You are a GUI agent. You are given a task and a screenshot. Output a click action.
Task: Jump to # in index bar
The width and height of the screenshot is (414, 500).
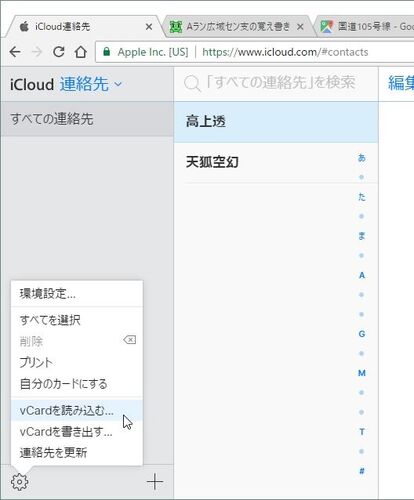coord(362,471)
